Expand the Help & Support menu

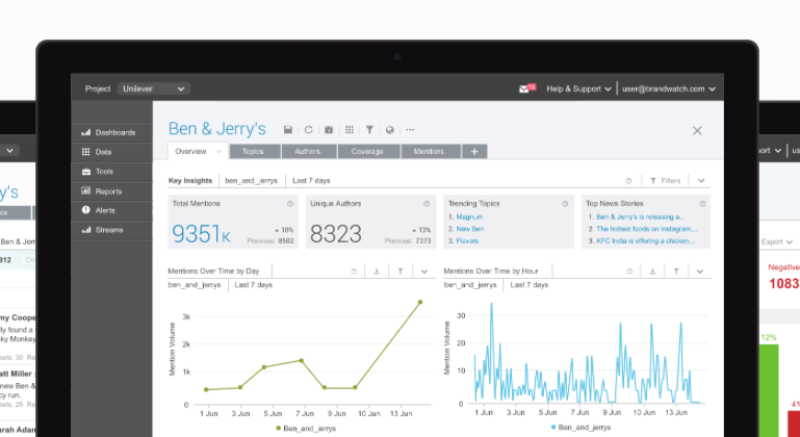pos(579,89)
